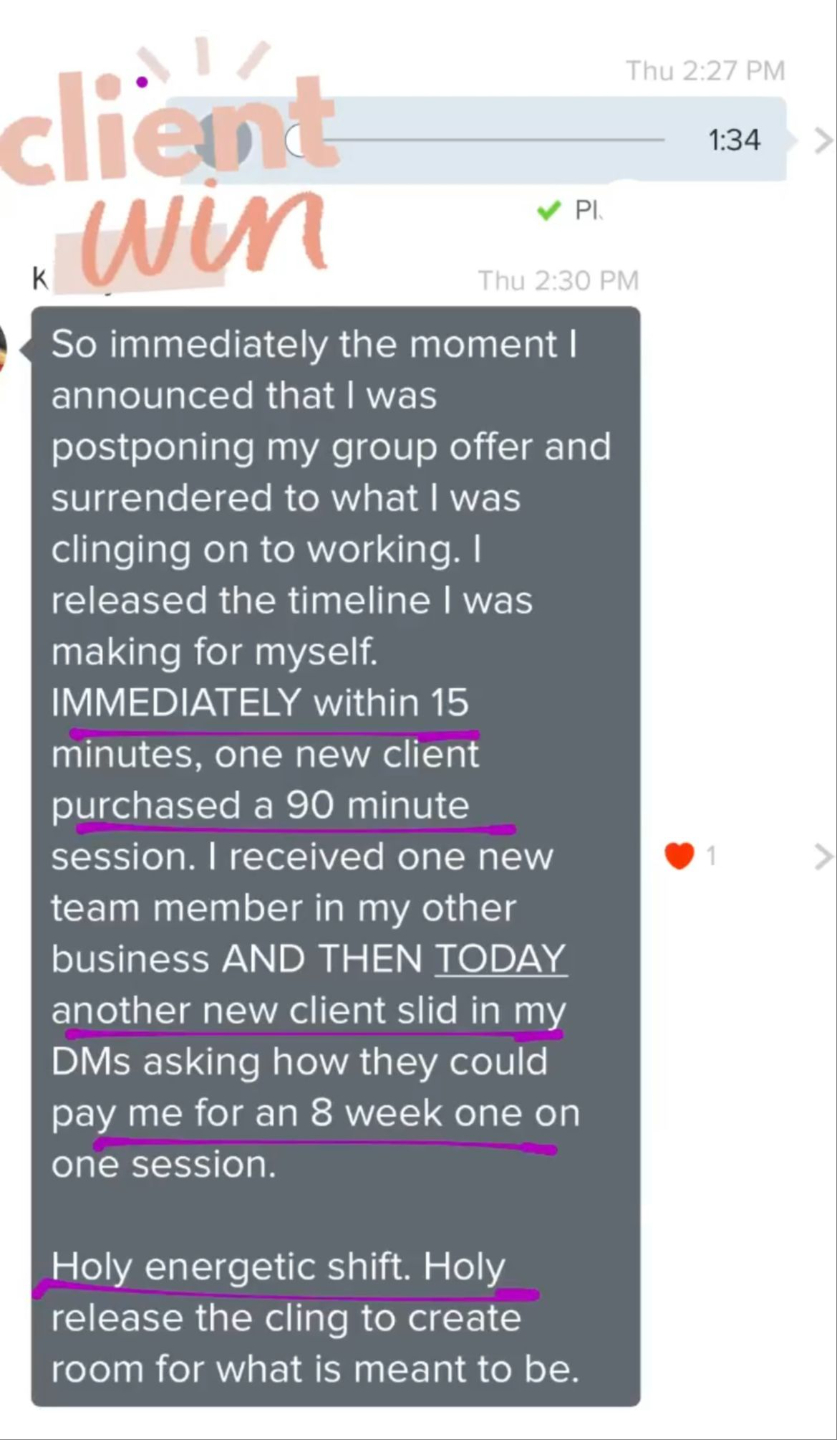Select the handwritten "win" sticker
The width and height of the screenshot is (837, 1440).
[207, 234]
